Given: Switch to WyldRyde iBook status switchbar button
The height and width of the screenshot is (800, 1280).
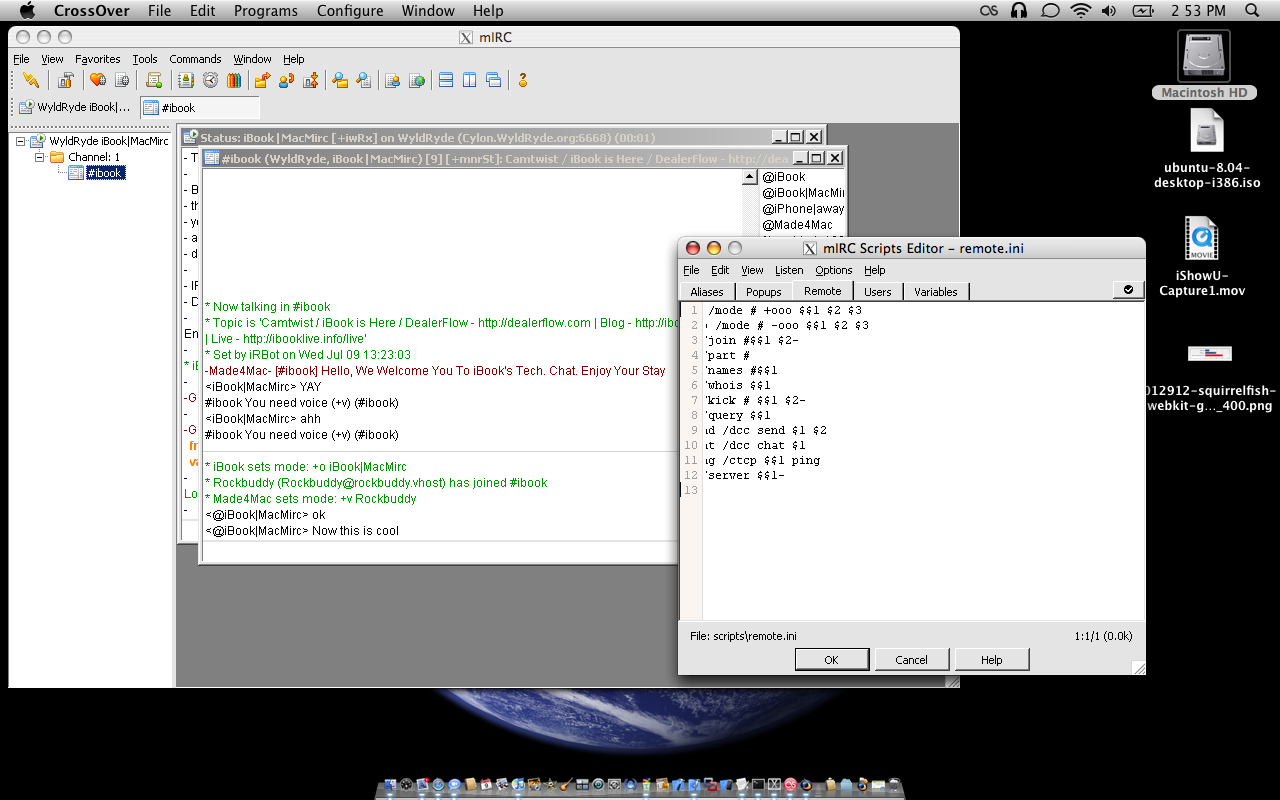Looking at the screenshot, I should (75, 107).
